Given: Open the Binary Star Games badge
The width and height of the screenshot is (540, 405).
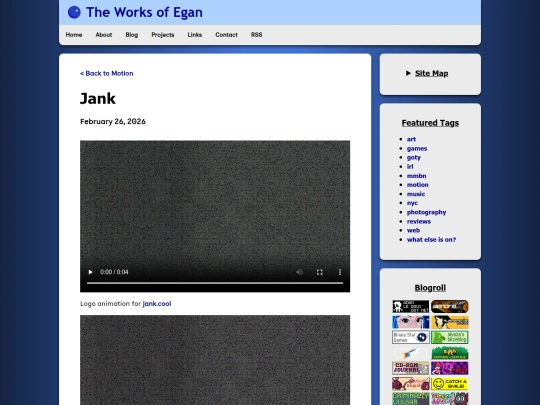Looking at the screenshot, I should [411, 337].
